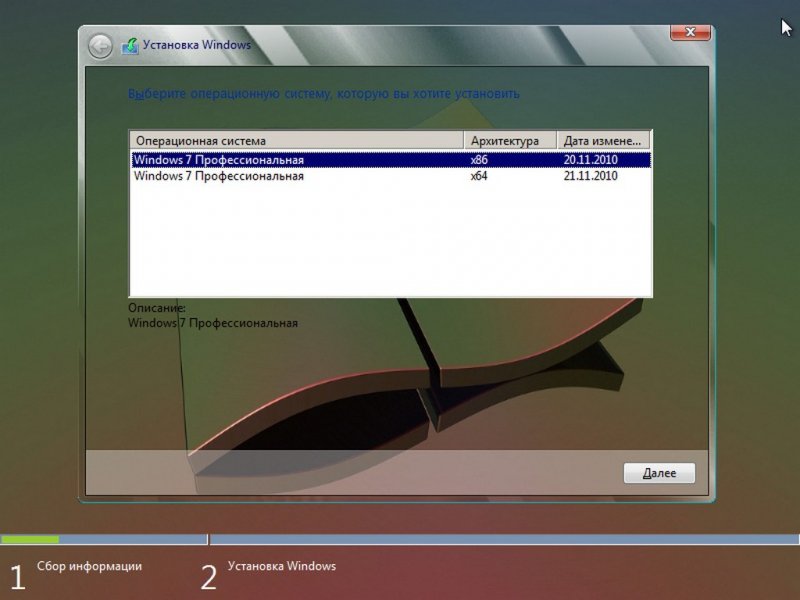The image size is (800, 600).
Task: Click step 2 Установка Windows label
Action: 282,566
